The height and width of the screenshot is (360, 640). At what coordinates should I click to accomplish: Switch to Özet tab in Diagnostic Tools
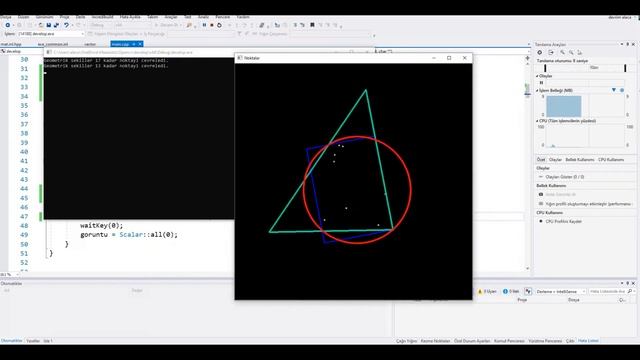tap(541, 160)
